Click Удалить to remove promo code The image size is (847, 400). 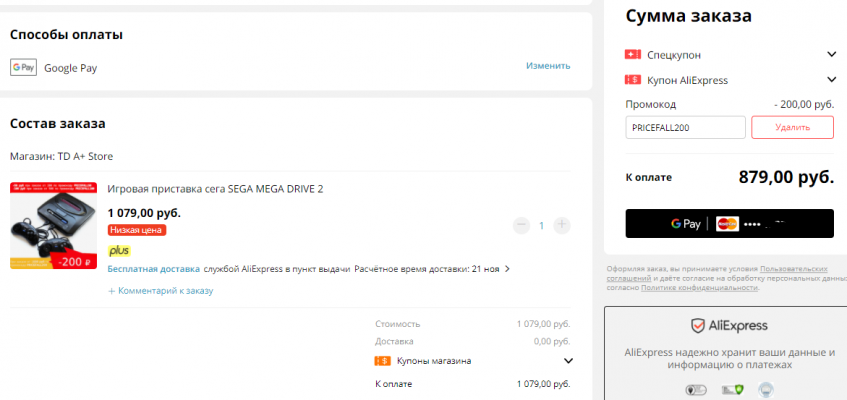792,128
